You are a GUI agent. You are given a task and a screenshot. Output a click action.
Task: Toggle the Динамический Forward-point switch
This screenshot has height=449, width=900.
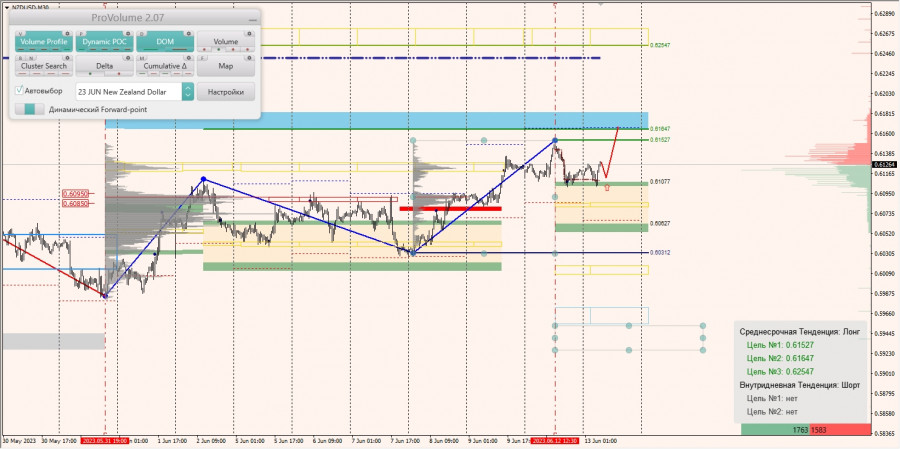pyautogui.click(x=29, y=109)
